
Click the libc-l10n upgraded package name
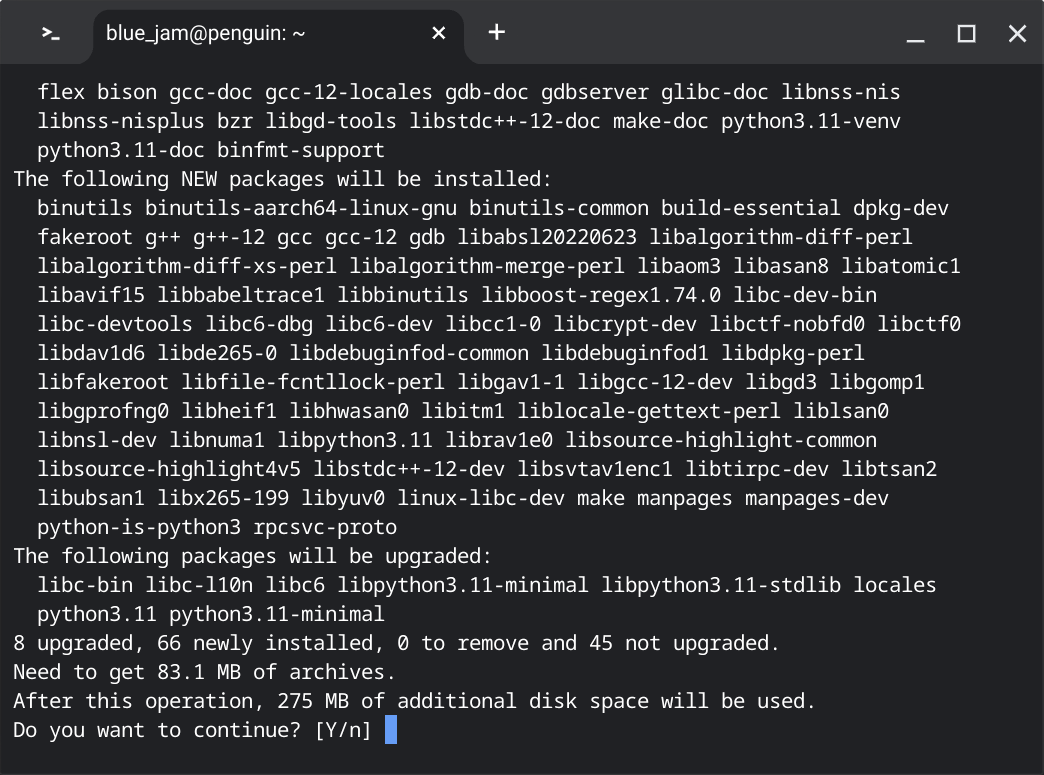coord(199,585)
